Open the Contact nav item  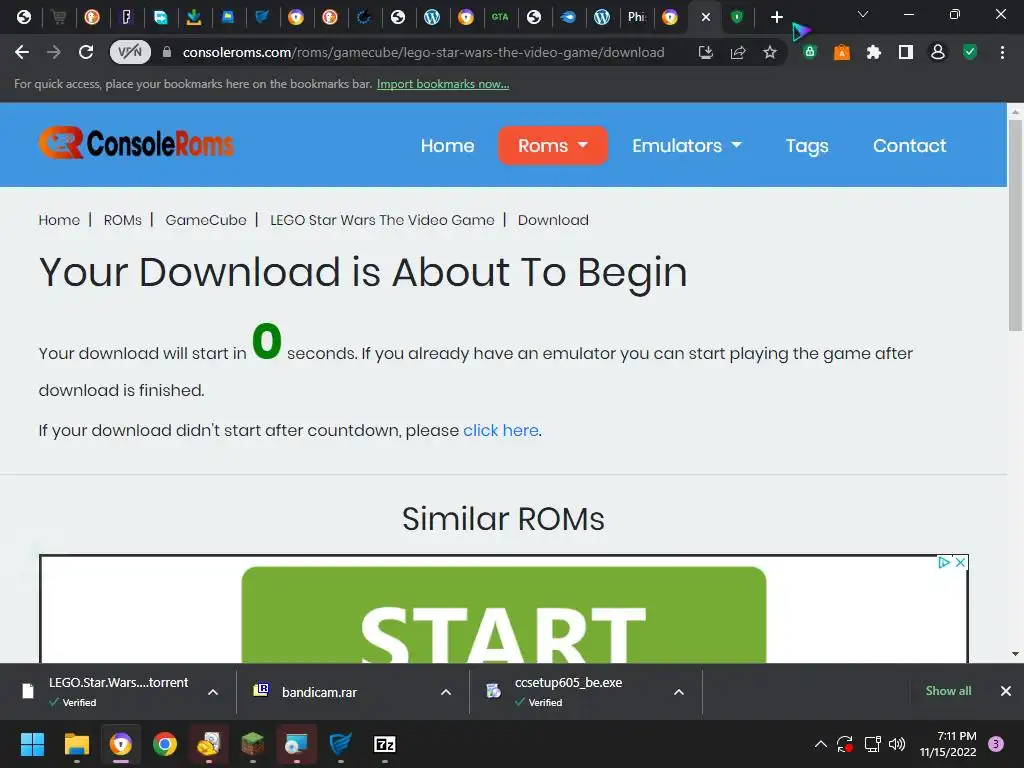[x=909, y=146]
